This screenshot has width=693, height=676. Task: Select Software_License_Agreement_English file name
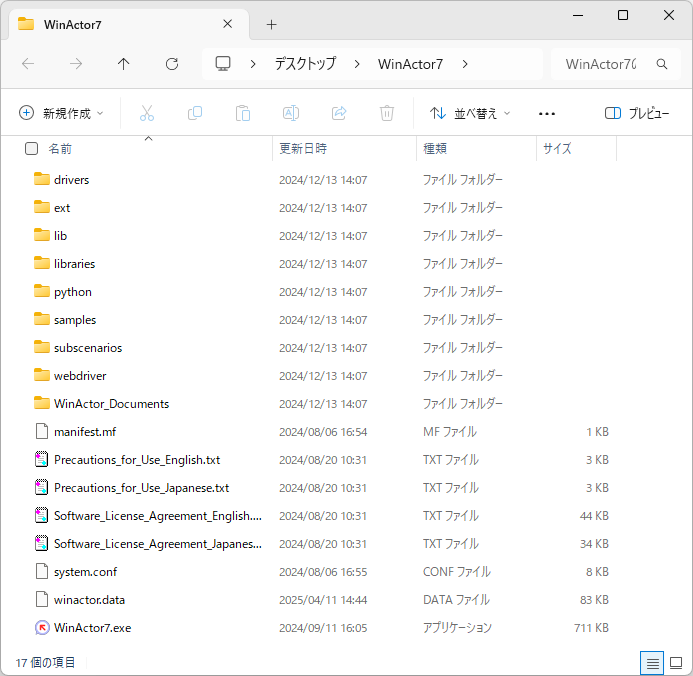[x=158, y=516]
